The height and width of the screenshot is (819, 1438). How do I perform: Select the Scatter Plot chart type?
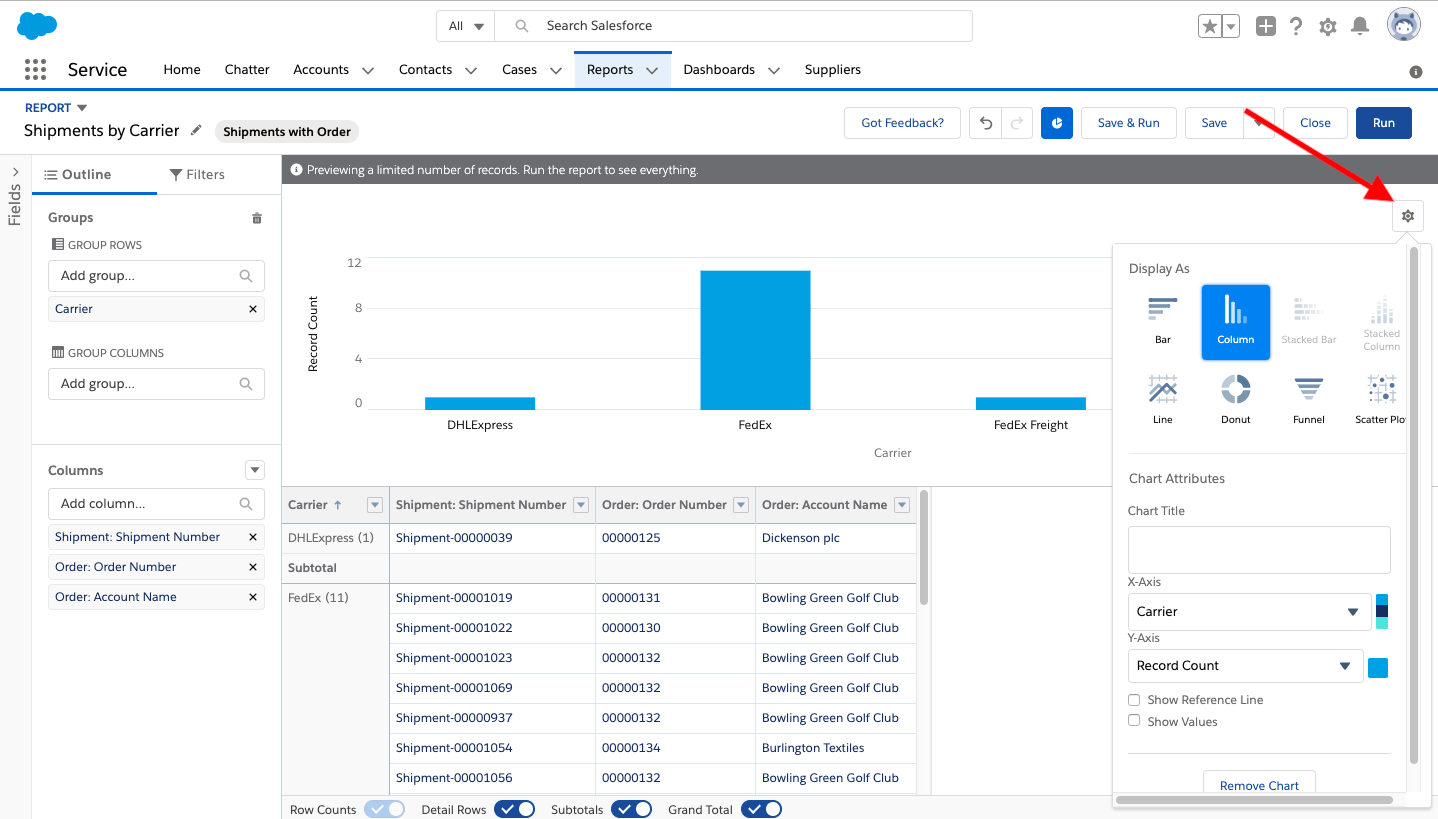point(1381,399)
